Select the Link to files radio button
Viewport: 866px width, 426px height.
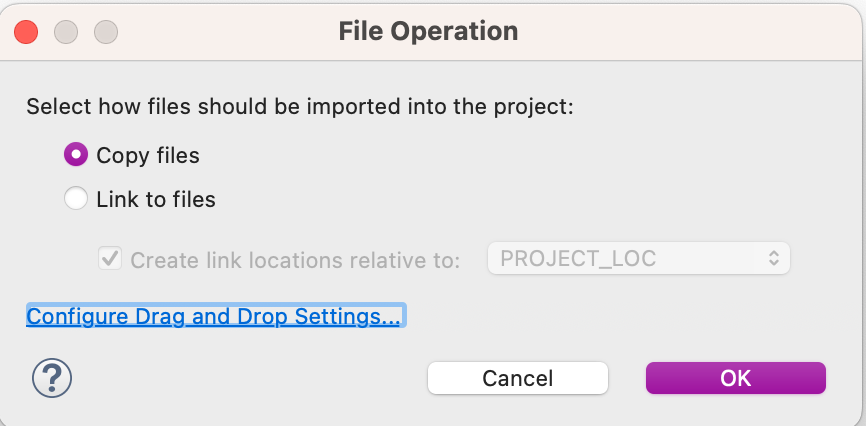[x=76, y=199]
